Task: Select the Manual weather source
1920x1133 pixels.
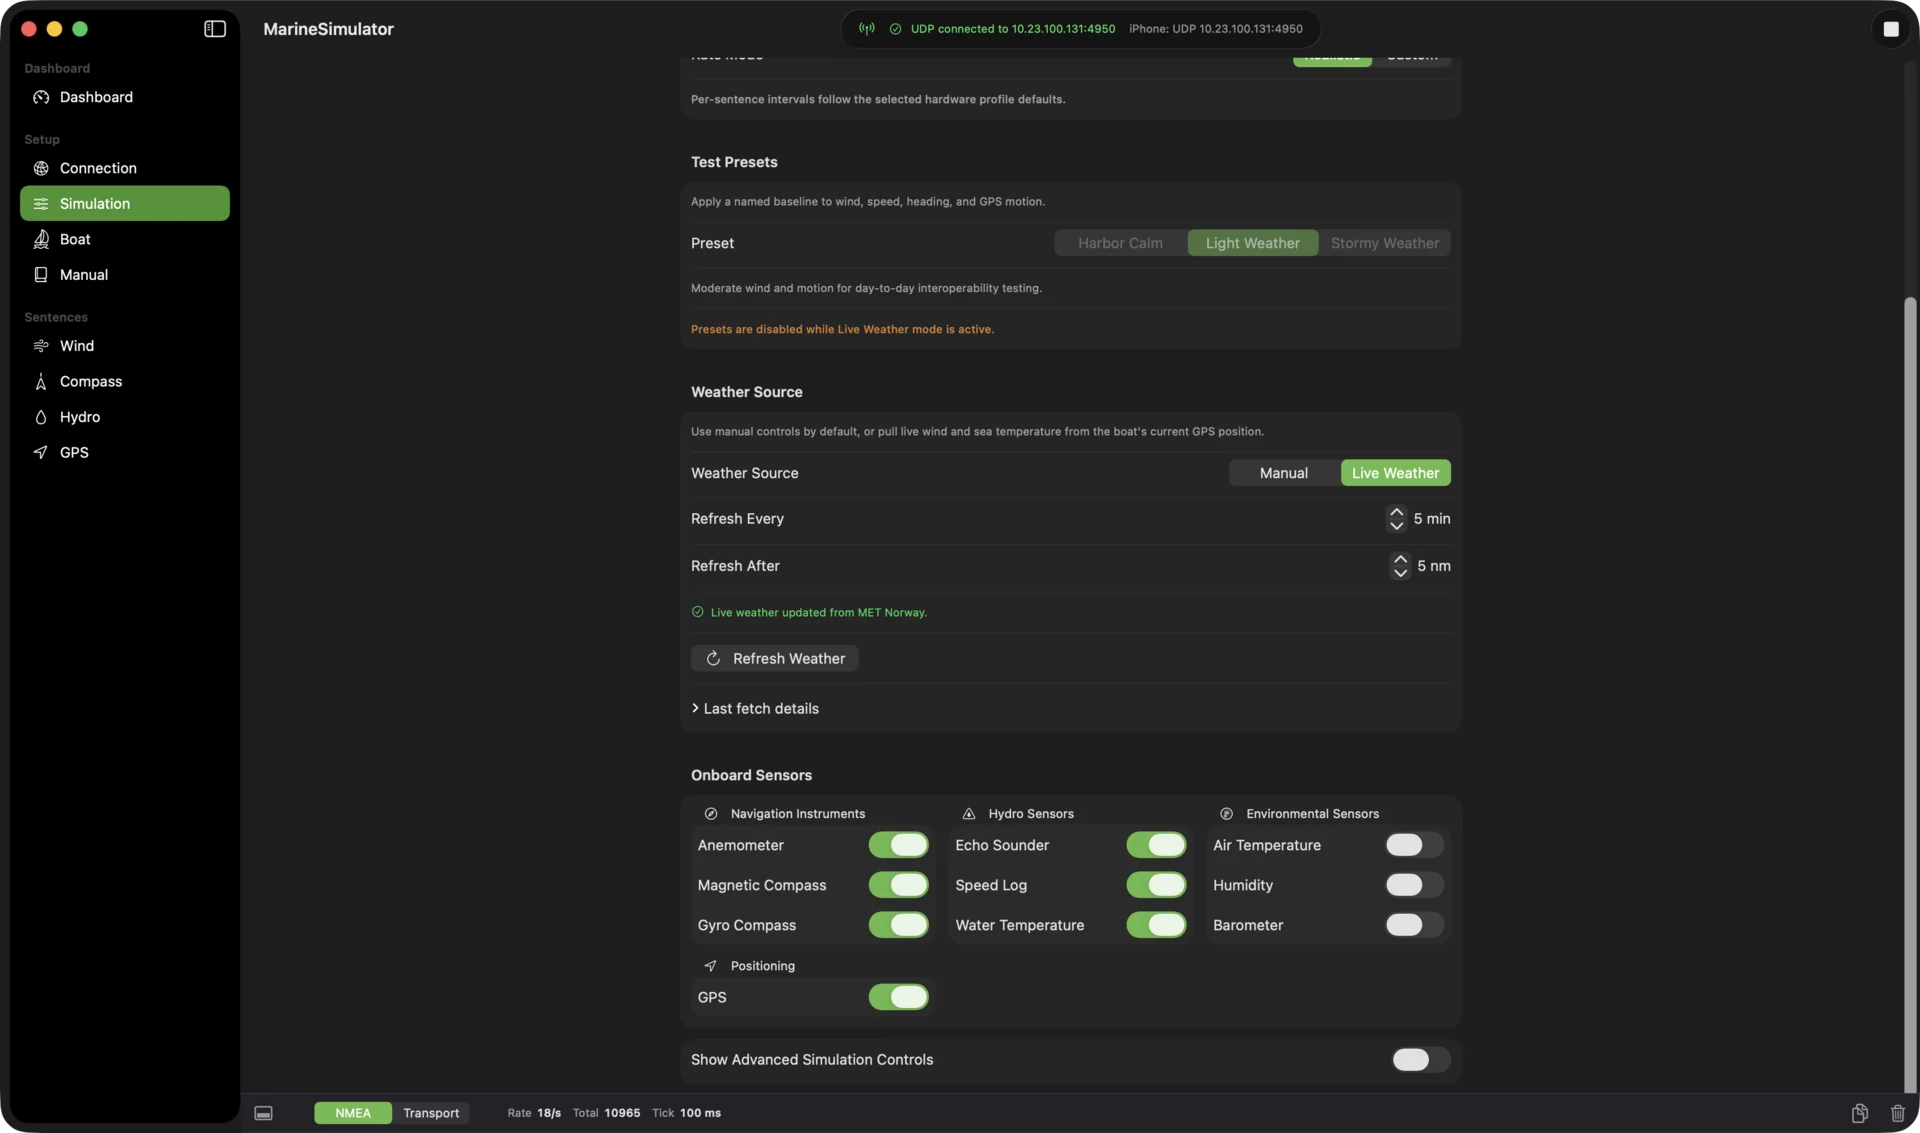Action: click(x=1284, y=473)
